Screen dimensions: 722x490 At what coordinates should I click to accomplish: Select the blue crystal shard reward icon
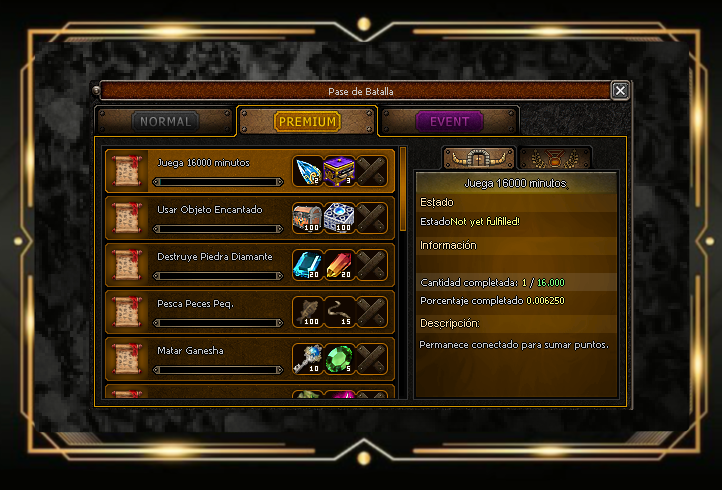tap(308, 171)
